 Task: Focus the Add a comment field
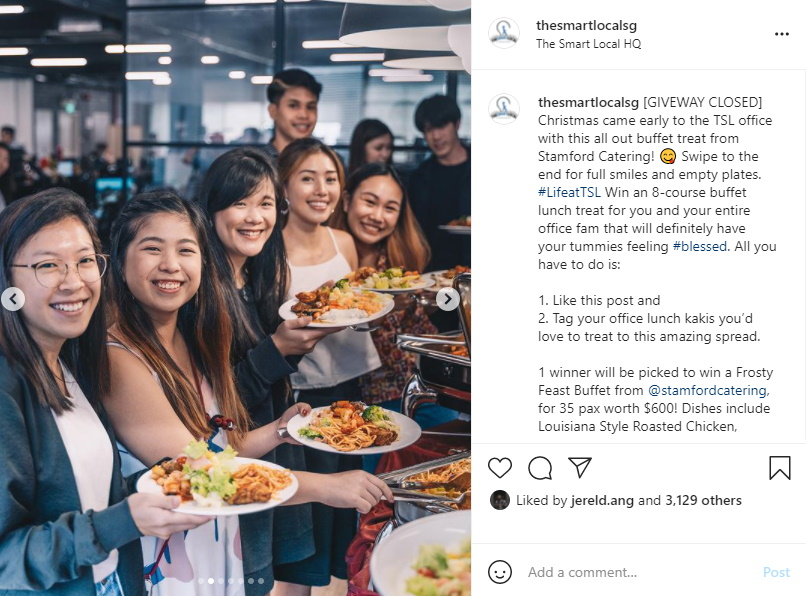coord(637,572)
